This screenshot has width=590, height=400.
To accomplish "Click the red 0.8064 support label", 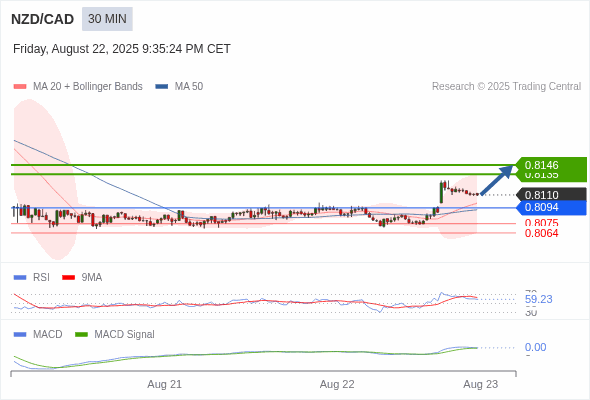I will (x=541, y=233).
